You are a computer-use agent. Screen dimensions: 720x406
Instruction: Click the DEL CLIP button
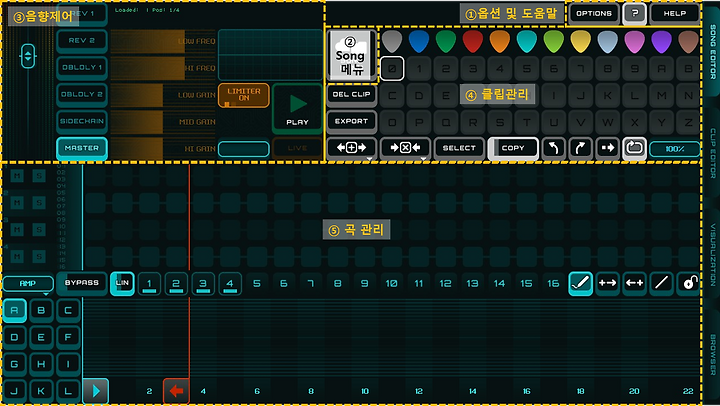tap(351, 94)
